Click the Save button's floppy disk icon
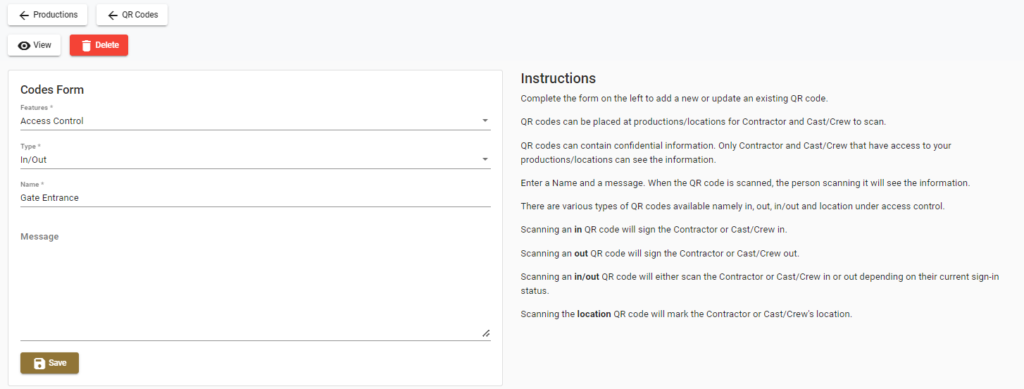Screen dimensions: 1024x389 pyautogui.click(x=39, y=364)
